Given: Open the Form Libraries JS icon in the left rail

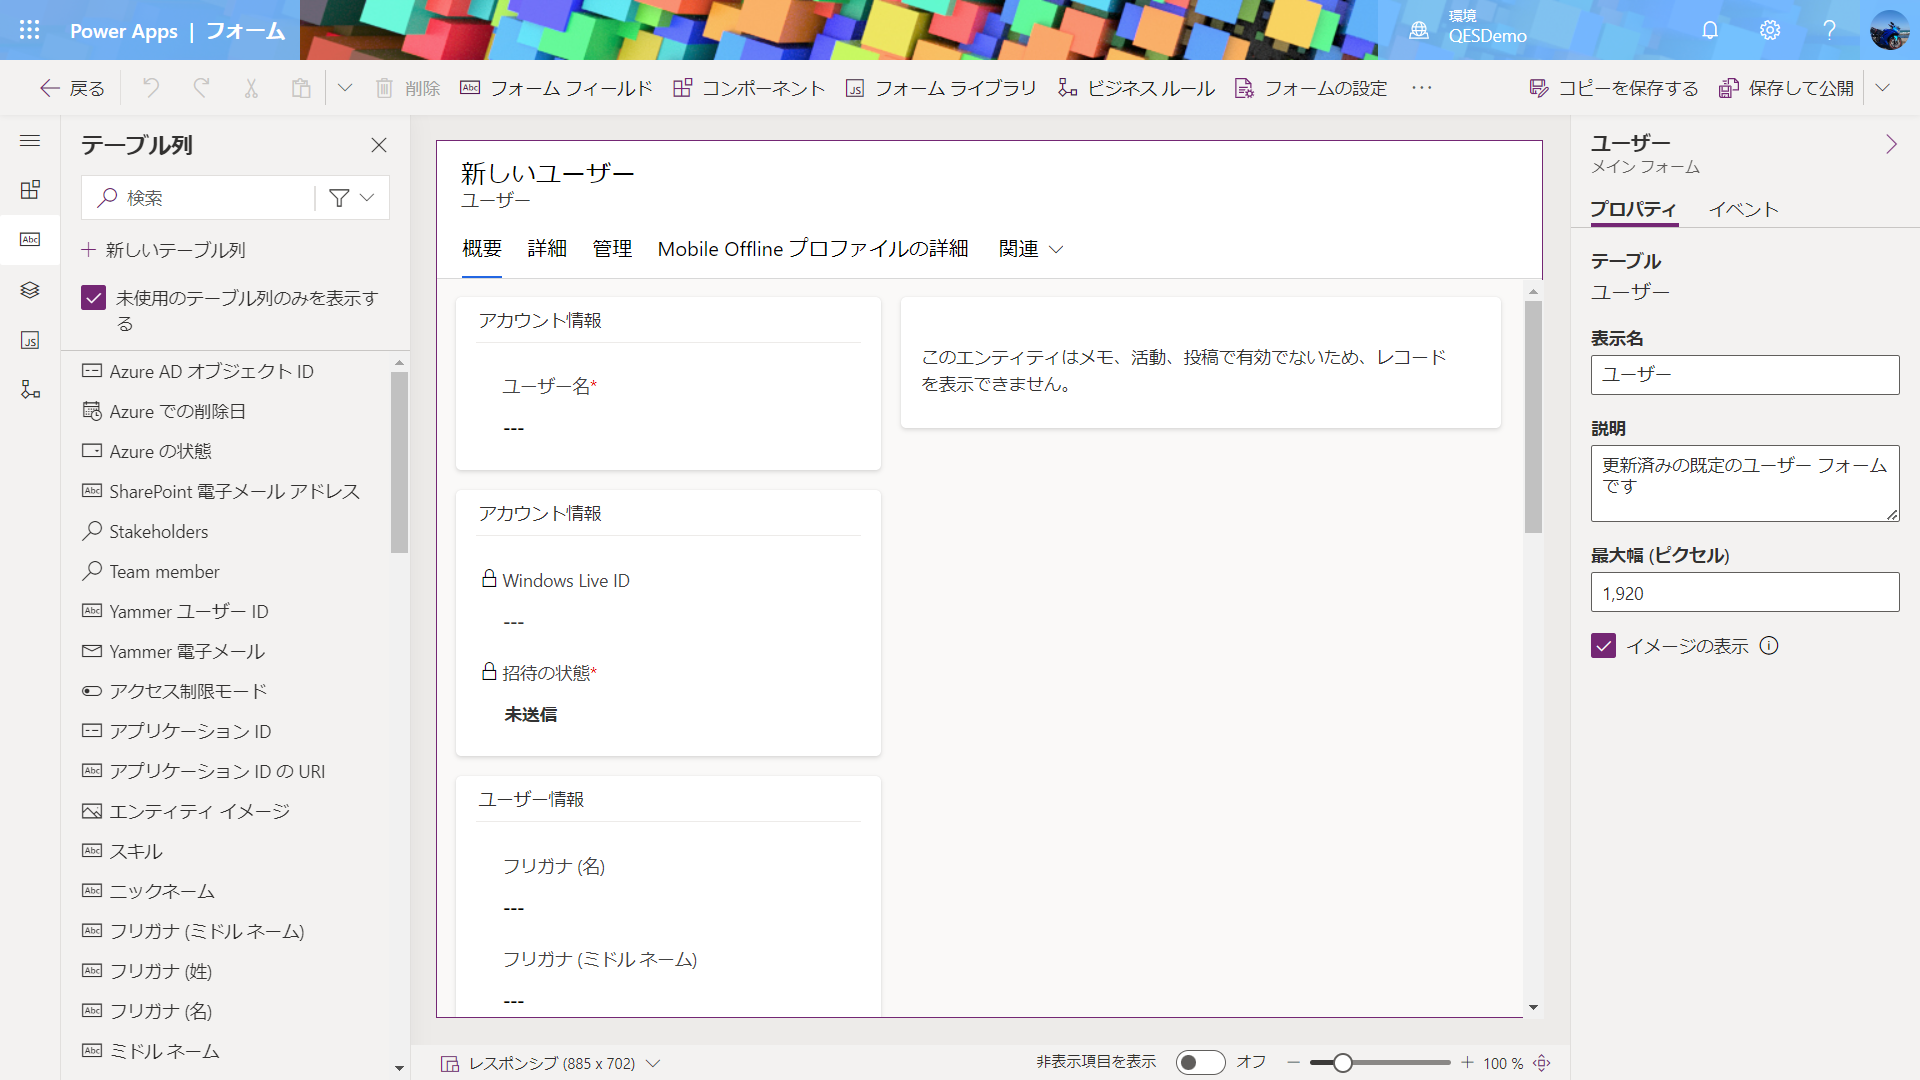Looking at the screenshot, I should point(30,340).
